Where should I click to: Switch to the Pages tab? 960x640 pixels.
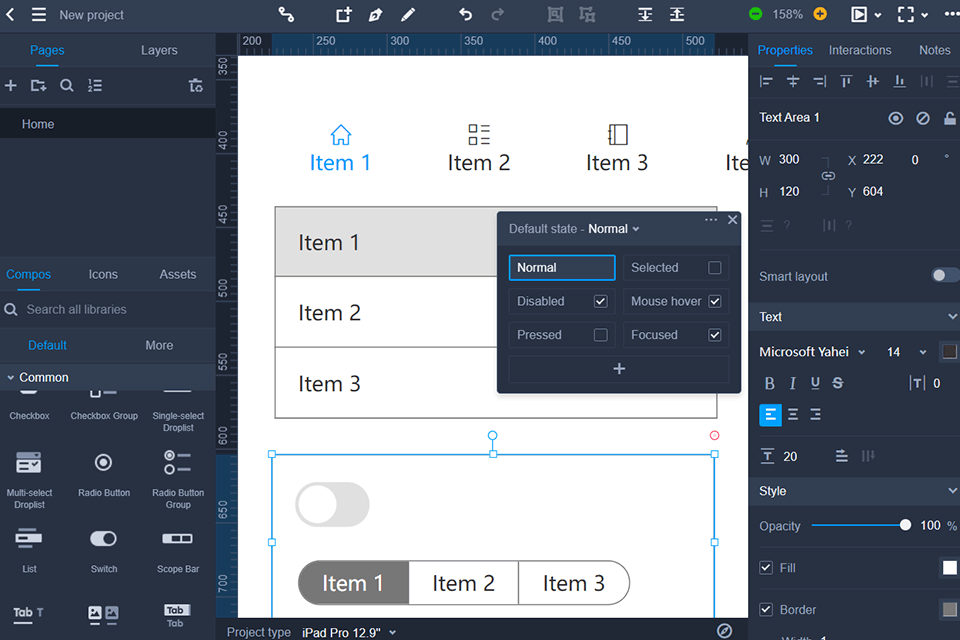[x=47, y=50]
